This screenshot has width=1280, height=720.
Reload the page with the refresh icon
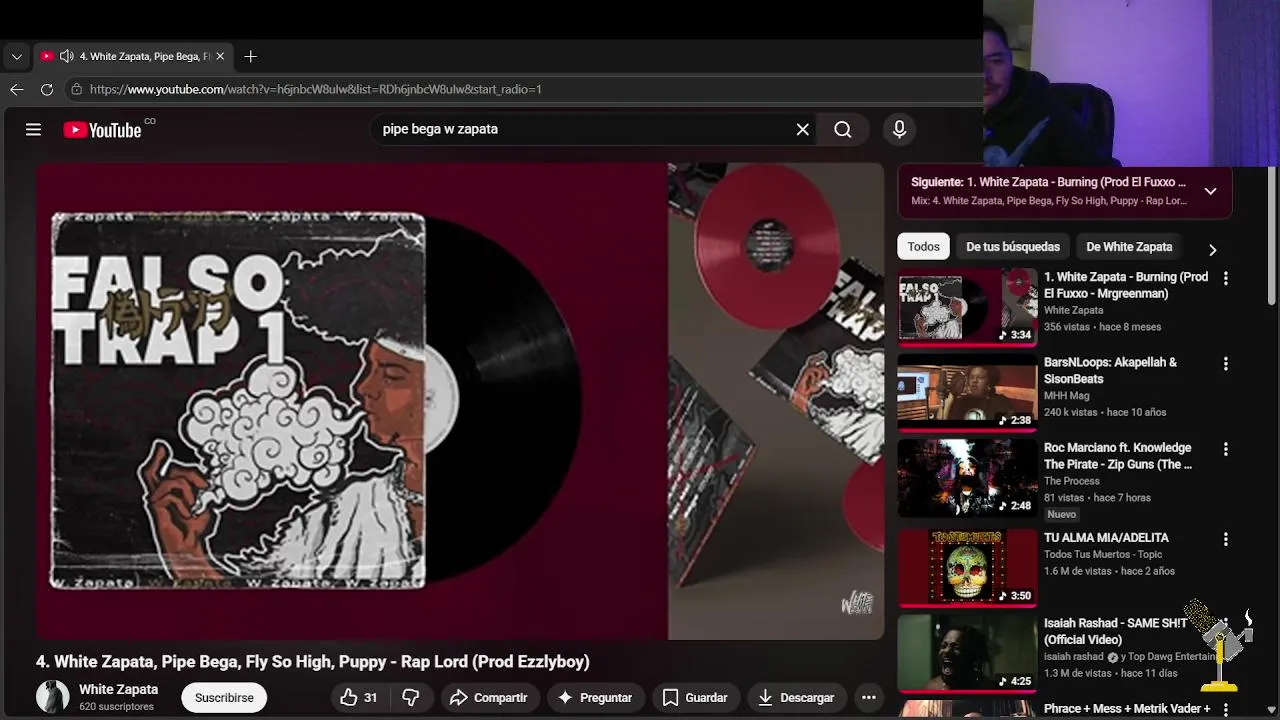[x=46, y=89]
